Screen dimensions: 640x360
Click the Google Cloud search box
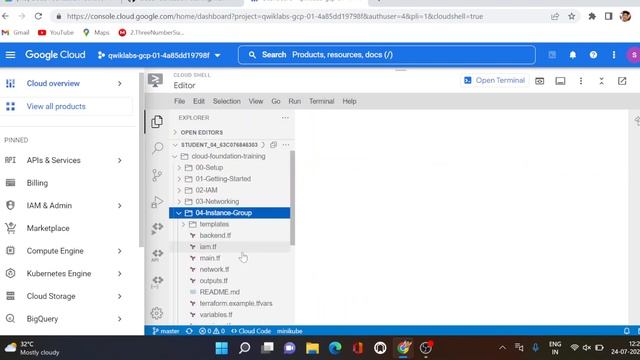coord(387,55)
